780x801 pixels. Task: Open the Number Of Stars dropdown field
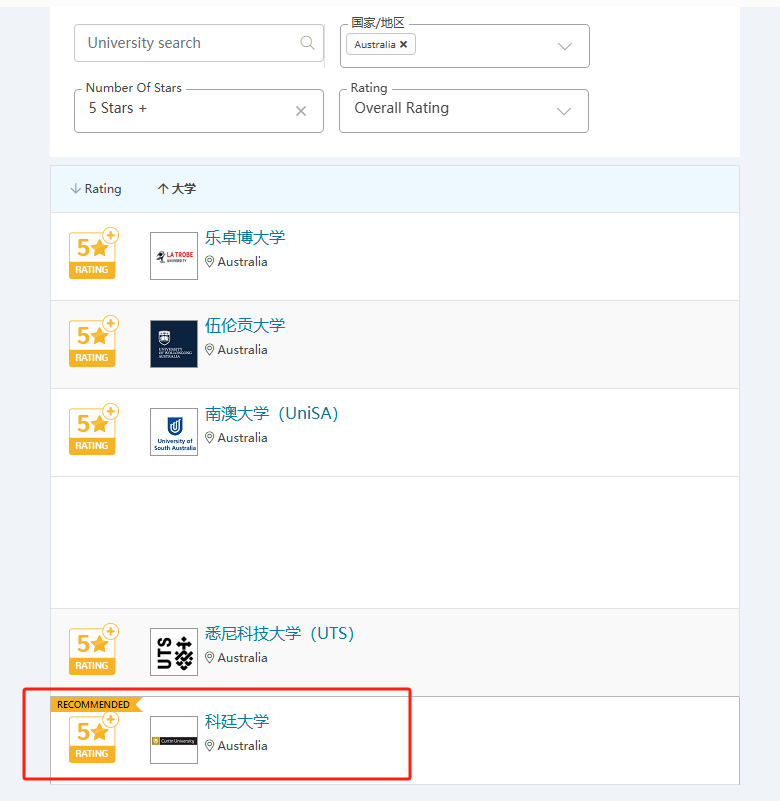180,109
